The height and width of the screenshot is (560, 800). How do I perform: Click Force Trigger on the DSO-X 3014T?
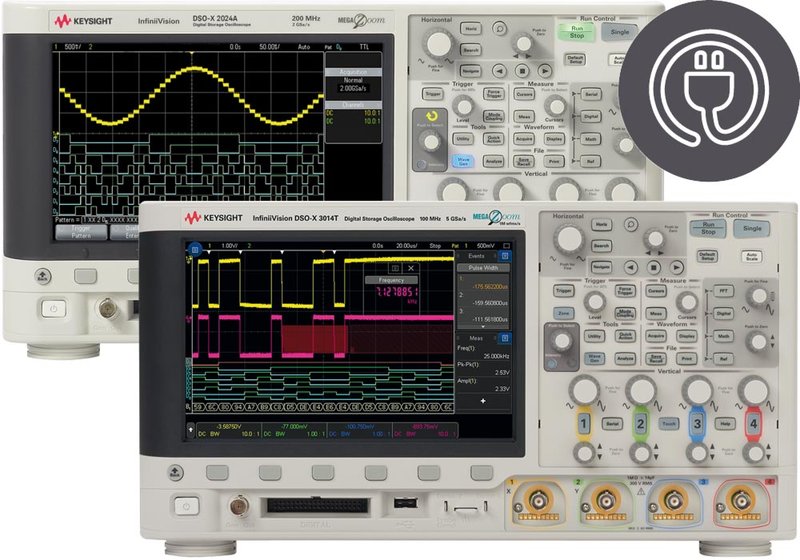click(x=625, y=291)
